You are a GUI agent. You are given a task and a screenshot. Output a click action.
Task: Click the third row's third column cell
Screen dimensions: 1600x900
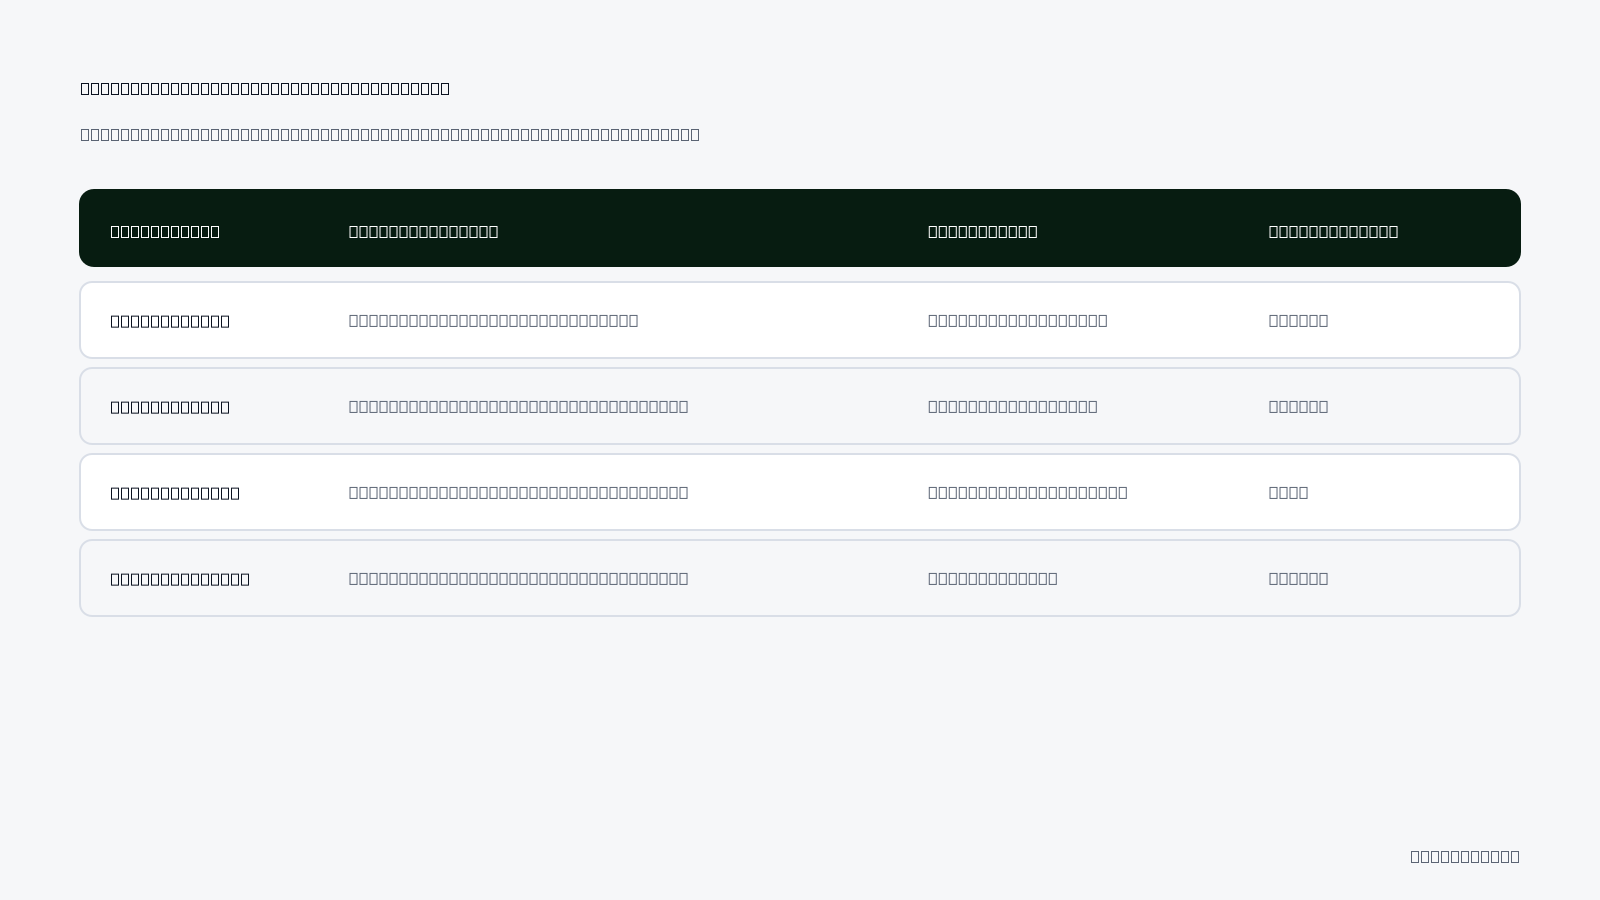pos(1028,492)
